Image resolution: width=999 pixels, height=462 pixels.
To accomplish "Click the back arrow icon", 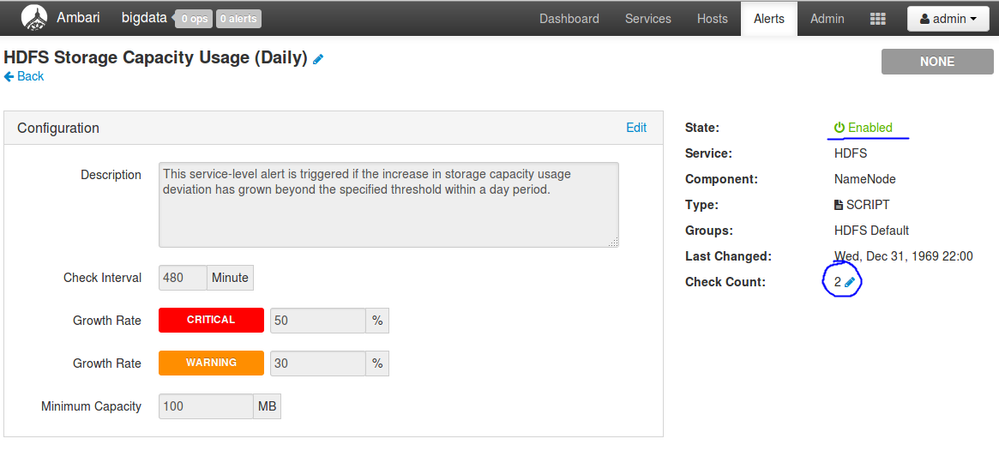I will pyautogui.click(x=9, y=76).
